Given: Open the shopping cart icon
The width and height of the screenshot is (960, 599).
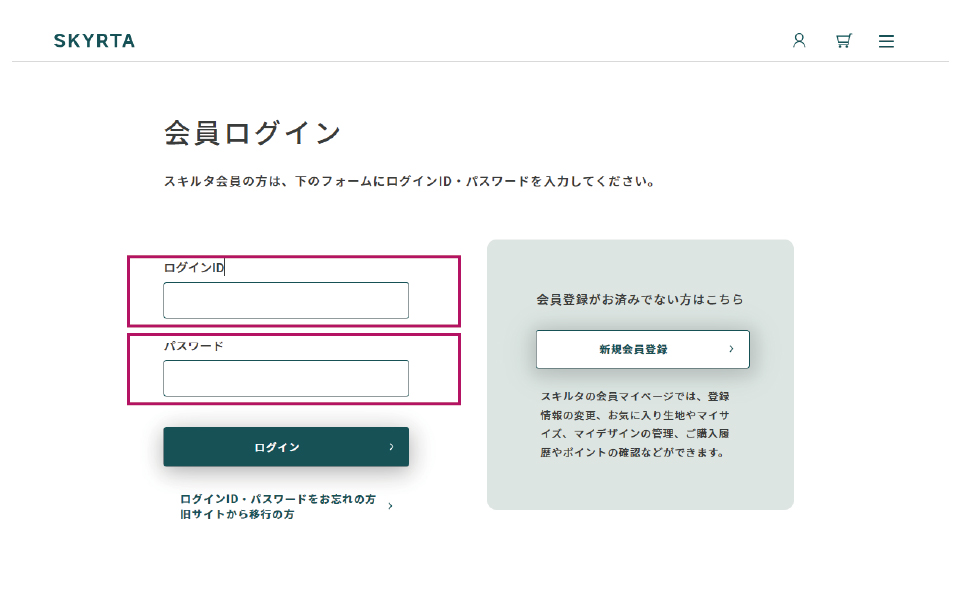Looking at the screenshot, I should click(x=843, y=41).
